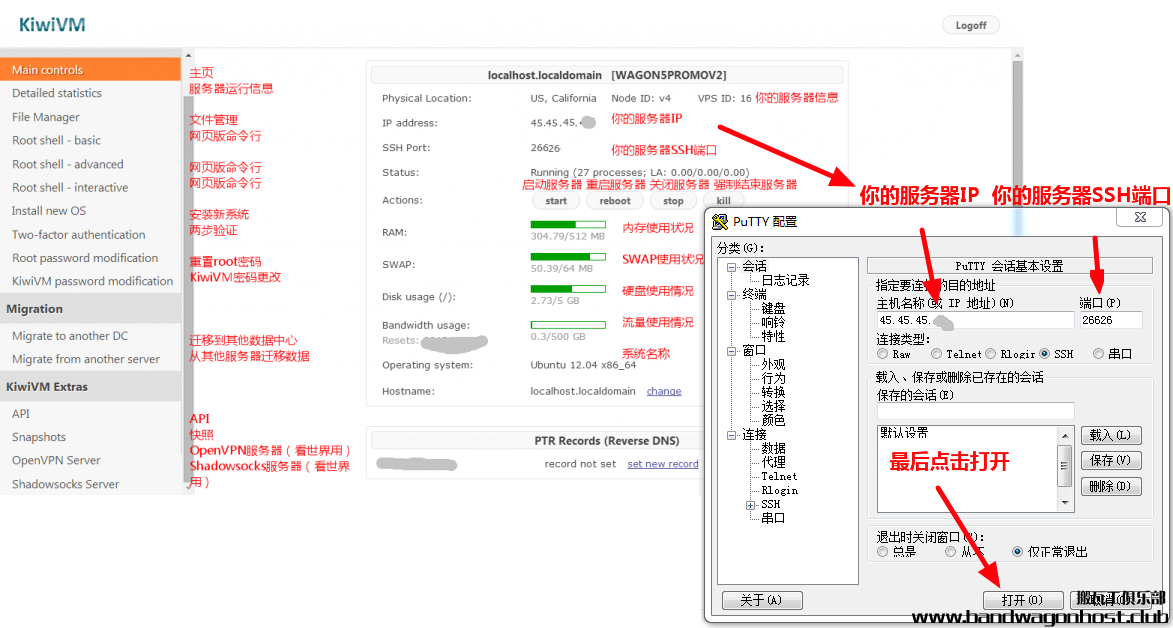Click the RAM usage bar
This screenshot has height=628, width=1173.
(568, 225)
